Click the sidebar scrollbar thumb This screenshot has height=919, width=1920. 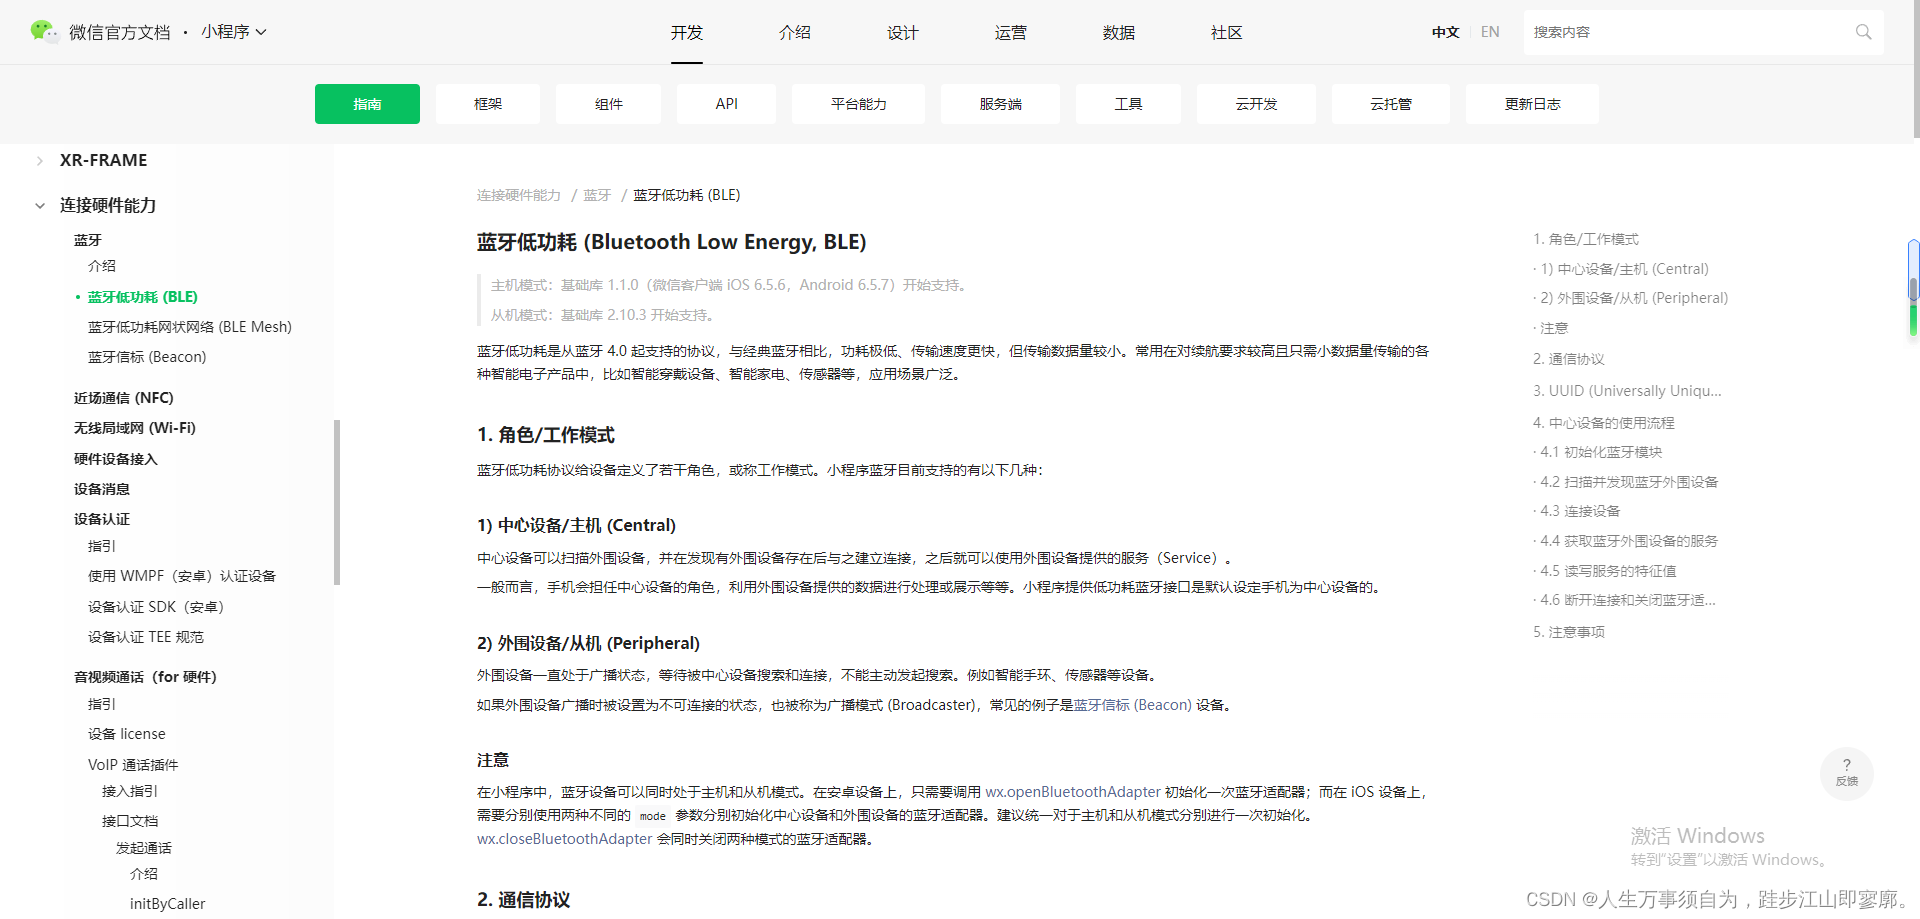[337, 502]
